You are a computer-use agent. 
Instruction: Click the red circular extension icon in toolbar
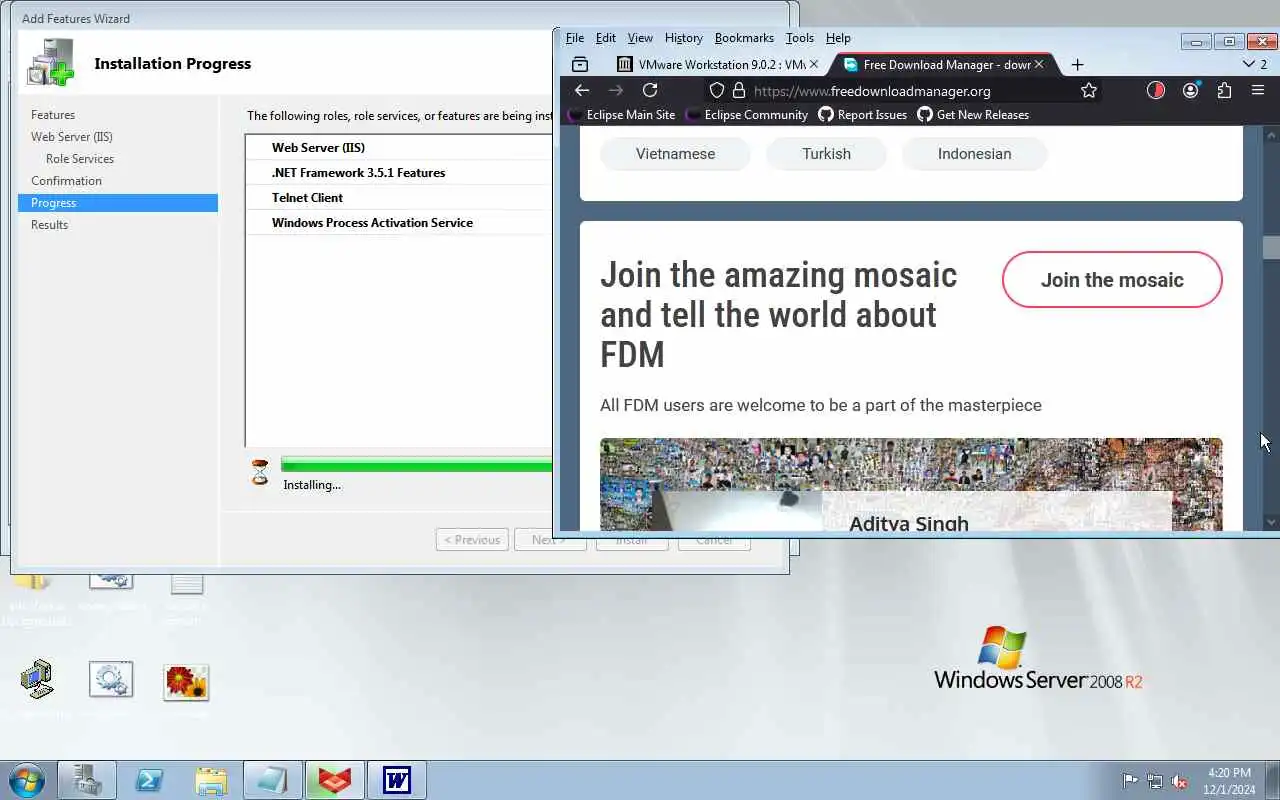(x=1155, y=90)
